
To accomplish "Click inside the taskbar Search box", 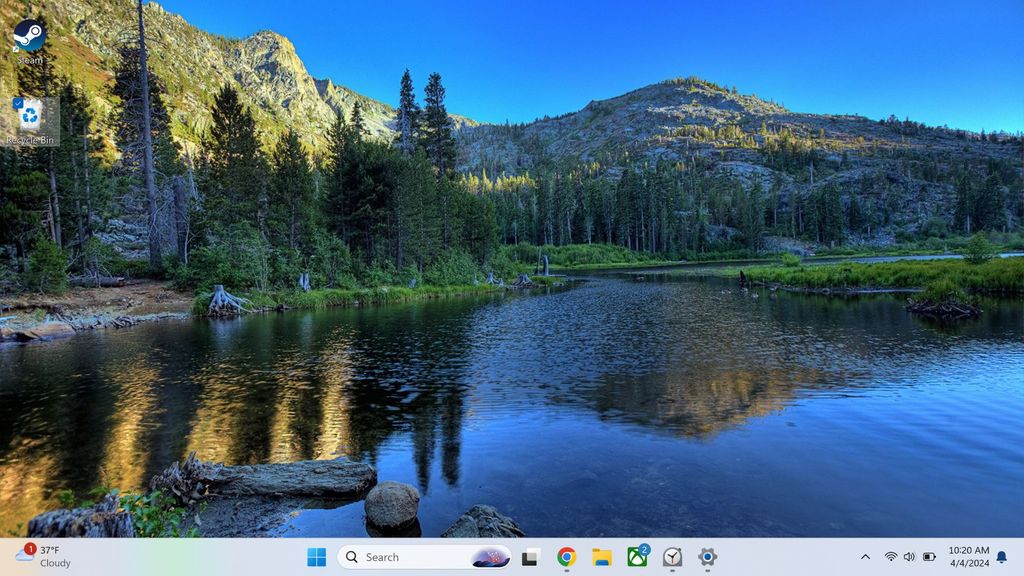I will click(x=390, y=557).
